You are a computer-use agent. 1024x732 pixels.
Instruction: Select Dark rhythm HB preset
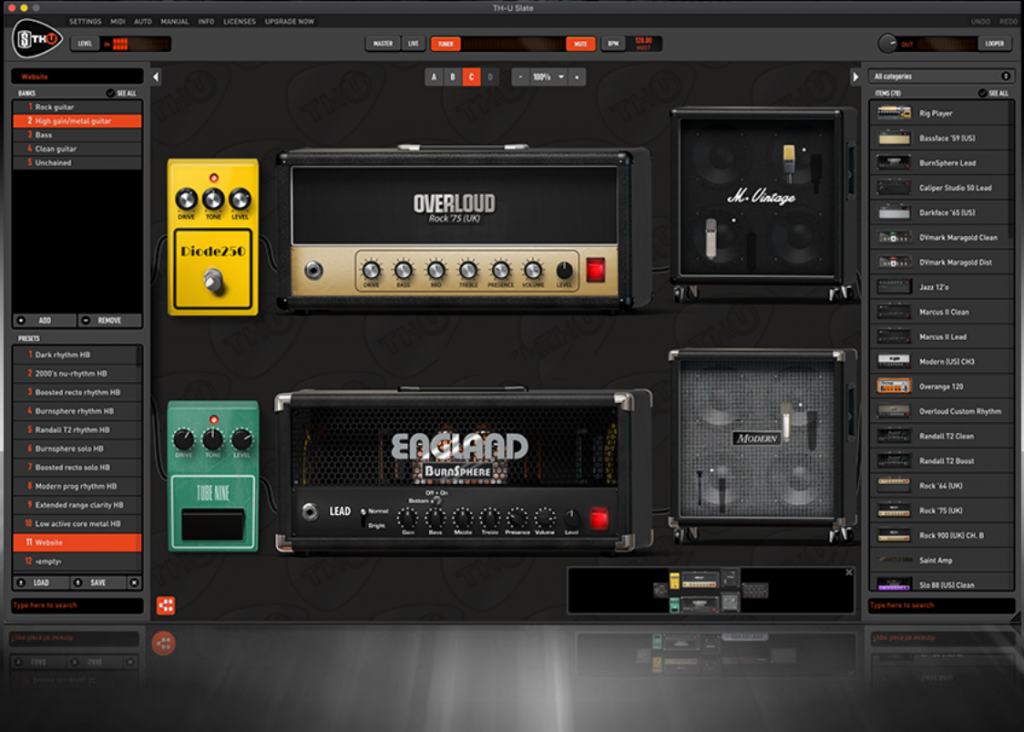(77, 355)
